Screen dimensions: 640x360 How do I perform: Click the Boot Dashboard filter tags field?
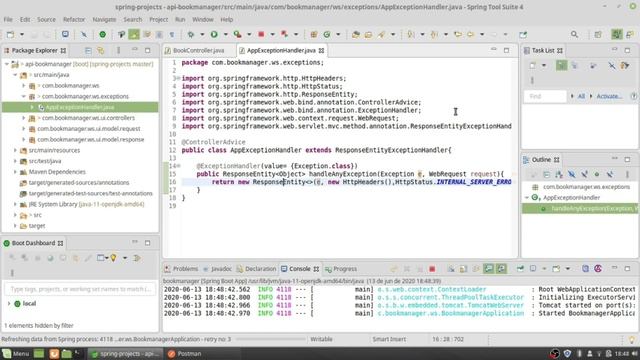click(80, 289)
